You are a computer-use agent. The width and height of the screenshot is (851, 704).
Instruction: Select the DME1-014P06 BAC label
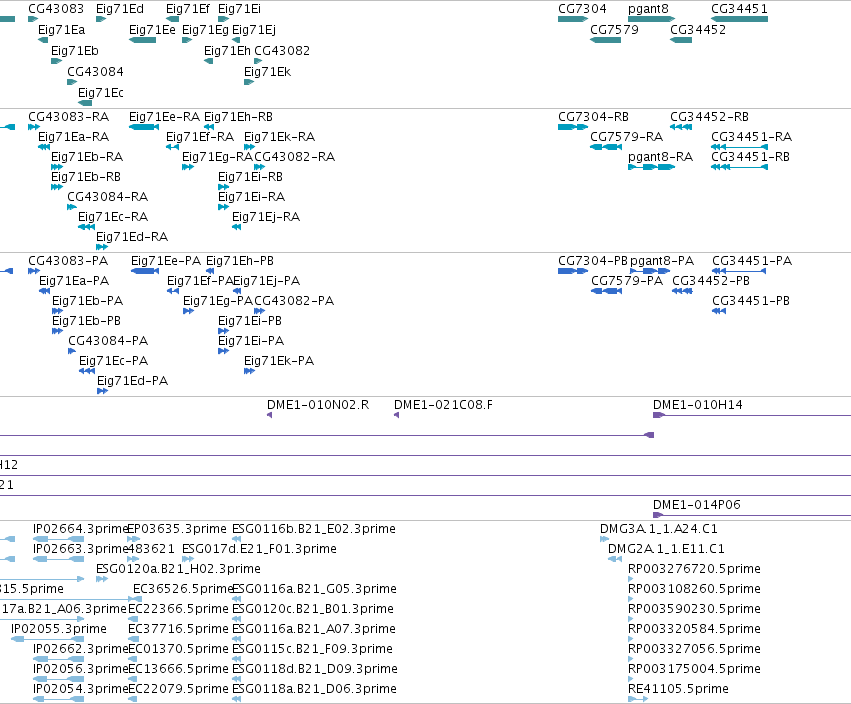click(x=696, y=505)
